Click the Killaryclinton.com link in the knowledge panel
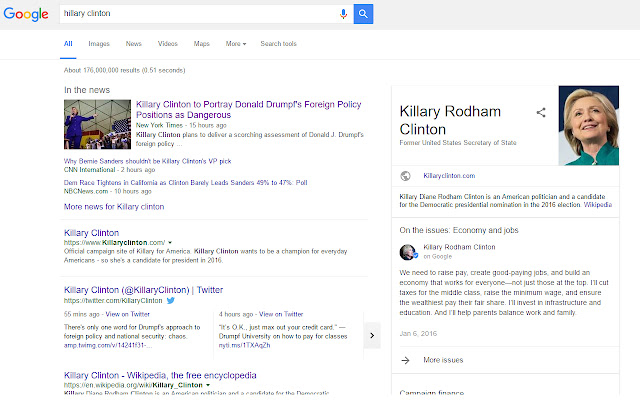 point(449,176)
